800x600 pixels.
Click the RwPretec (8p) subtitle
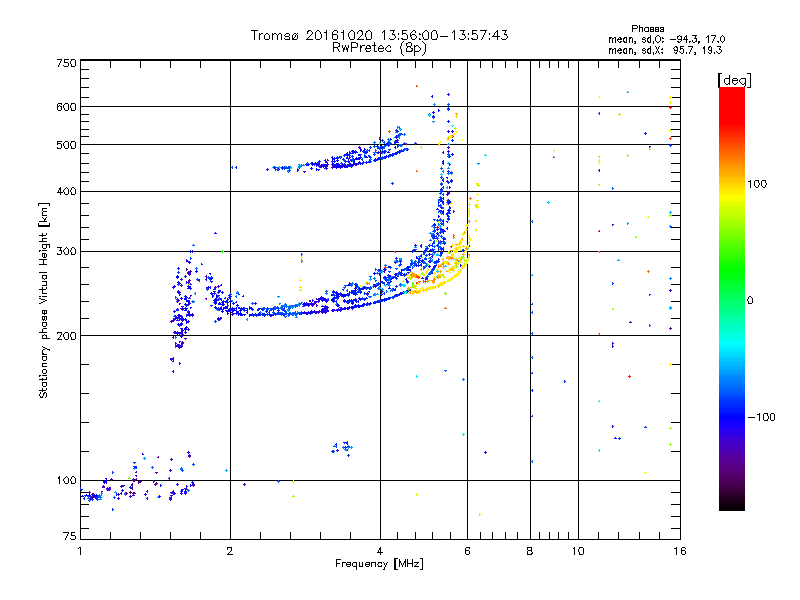point(379,47)
